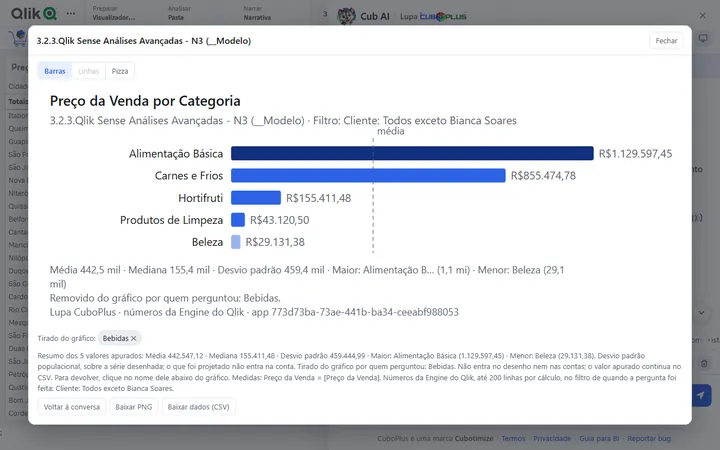Click the Beleza category label
This screenshot has height=450, width=720.
(207, 242)
